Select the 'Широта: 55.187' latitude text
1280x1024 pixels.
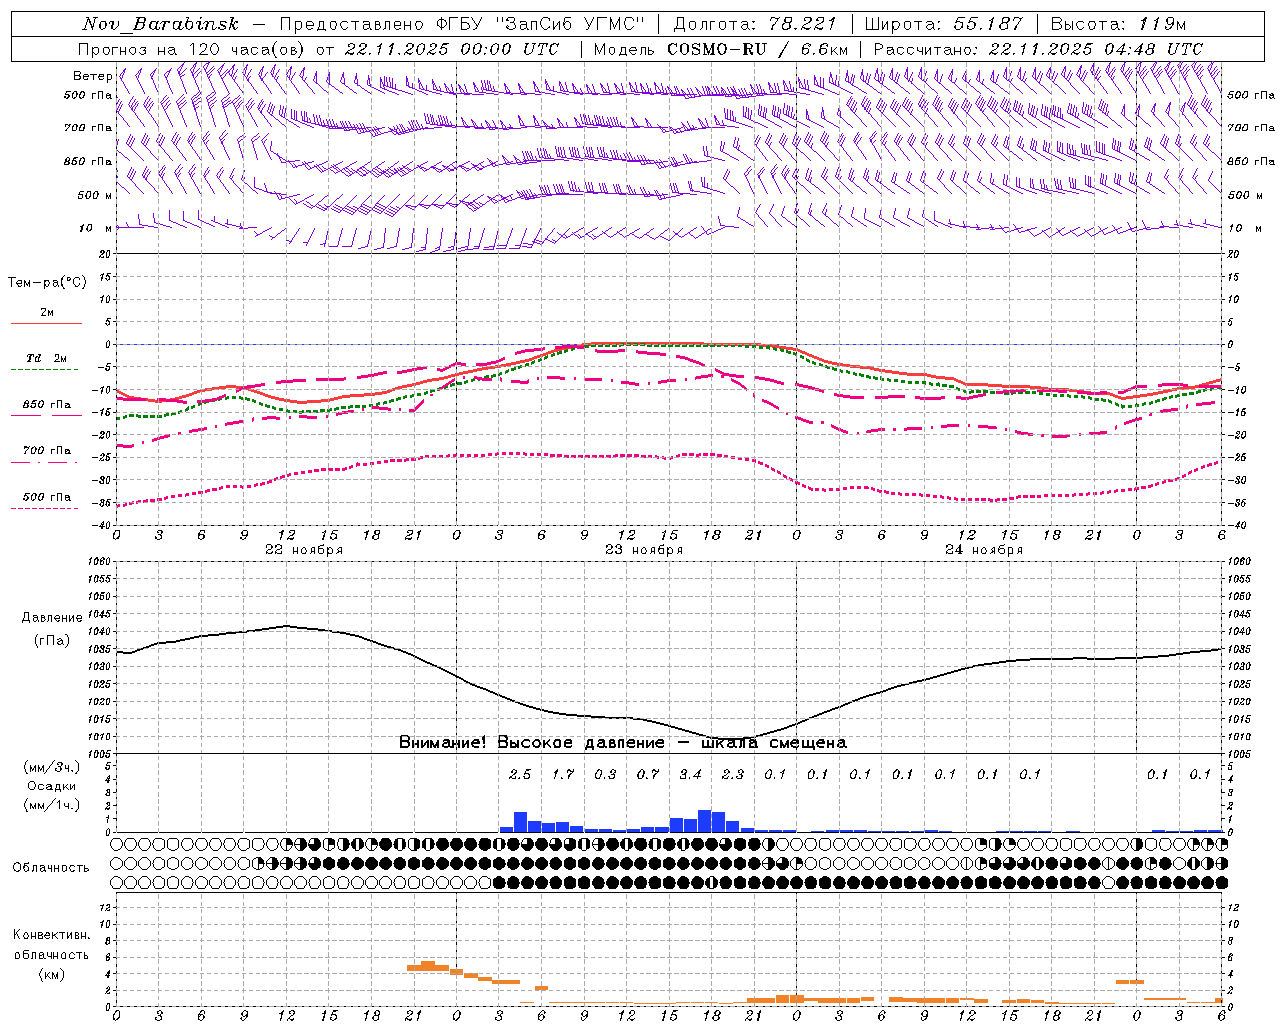click(x=943, y=24)
